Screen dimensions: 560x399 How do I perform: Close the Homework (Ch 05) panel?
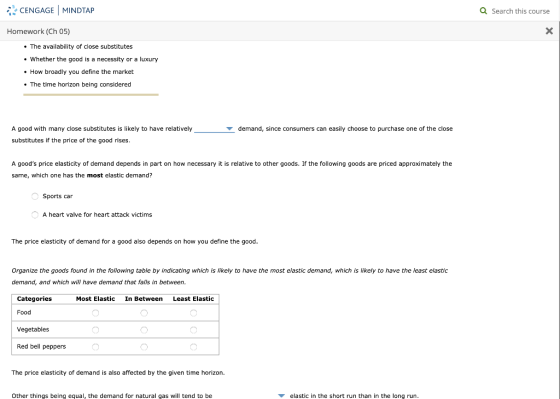tap(549, 31)
